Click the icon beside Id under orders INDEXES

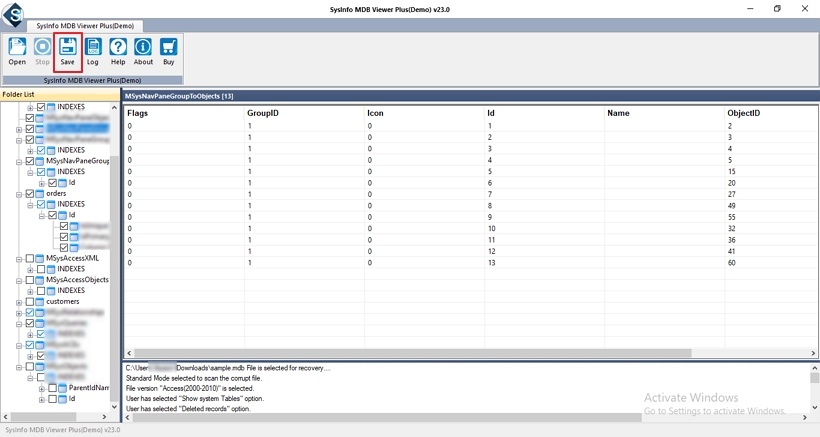pos(63,215)
